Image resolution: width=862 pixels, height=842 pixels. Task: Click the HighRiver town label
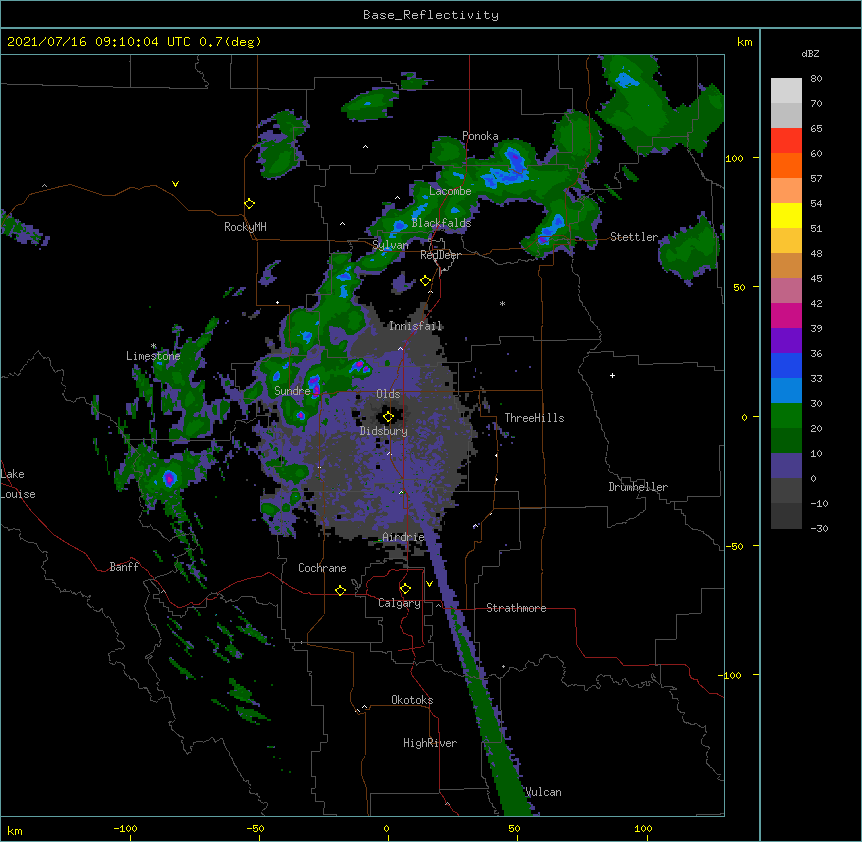point(430,743)
